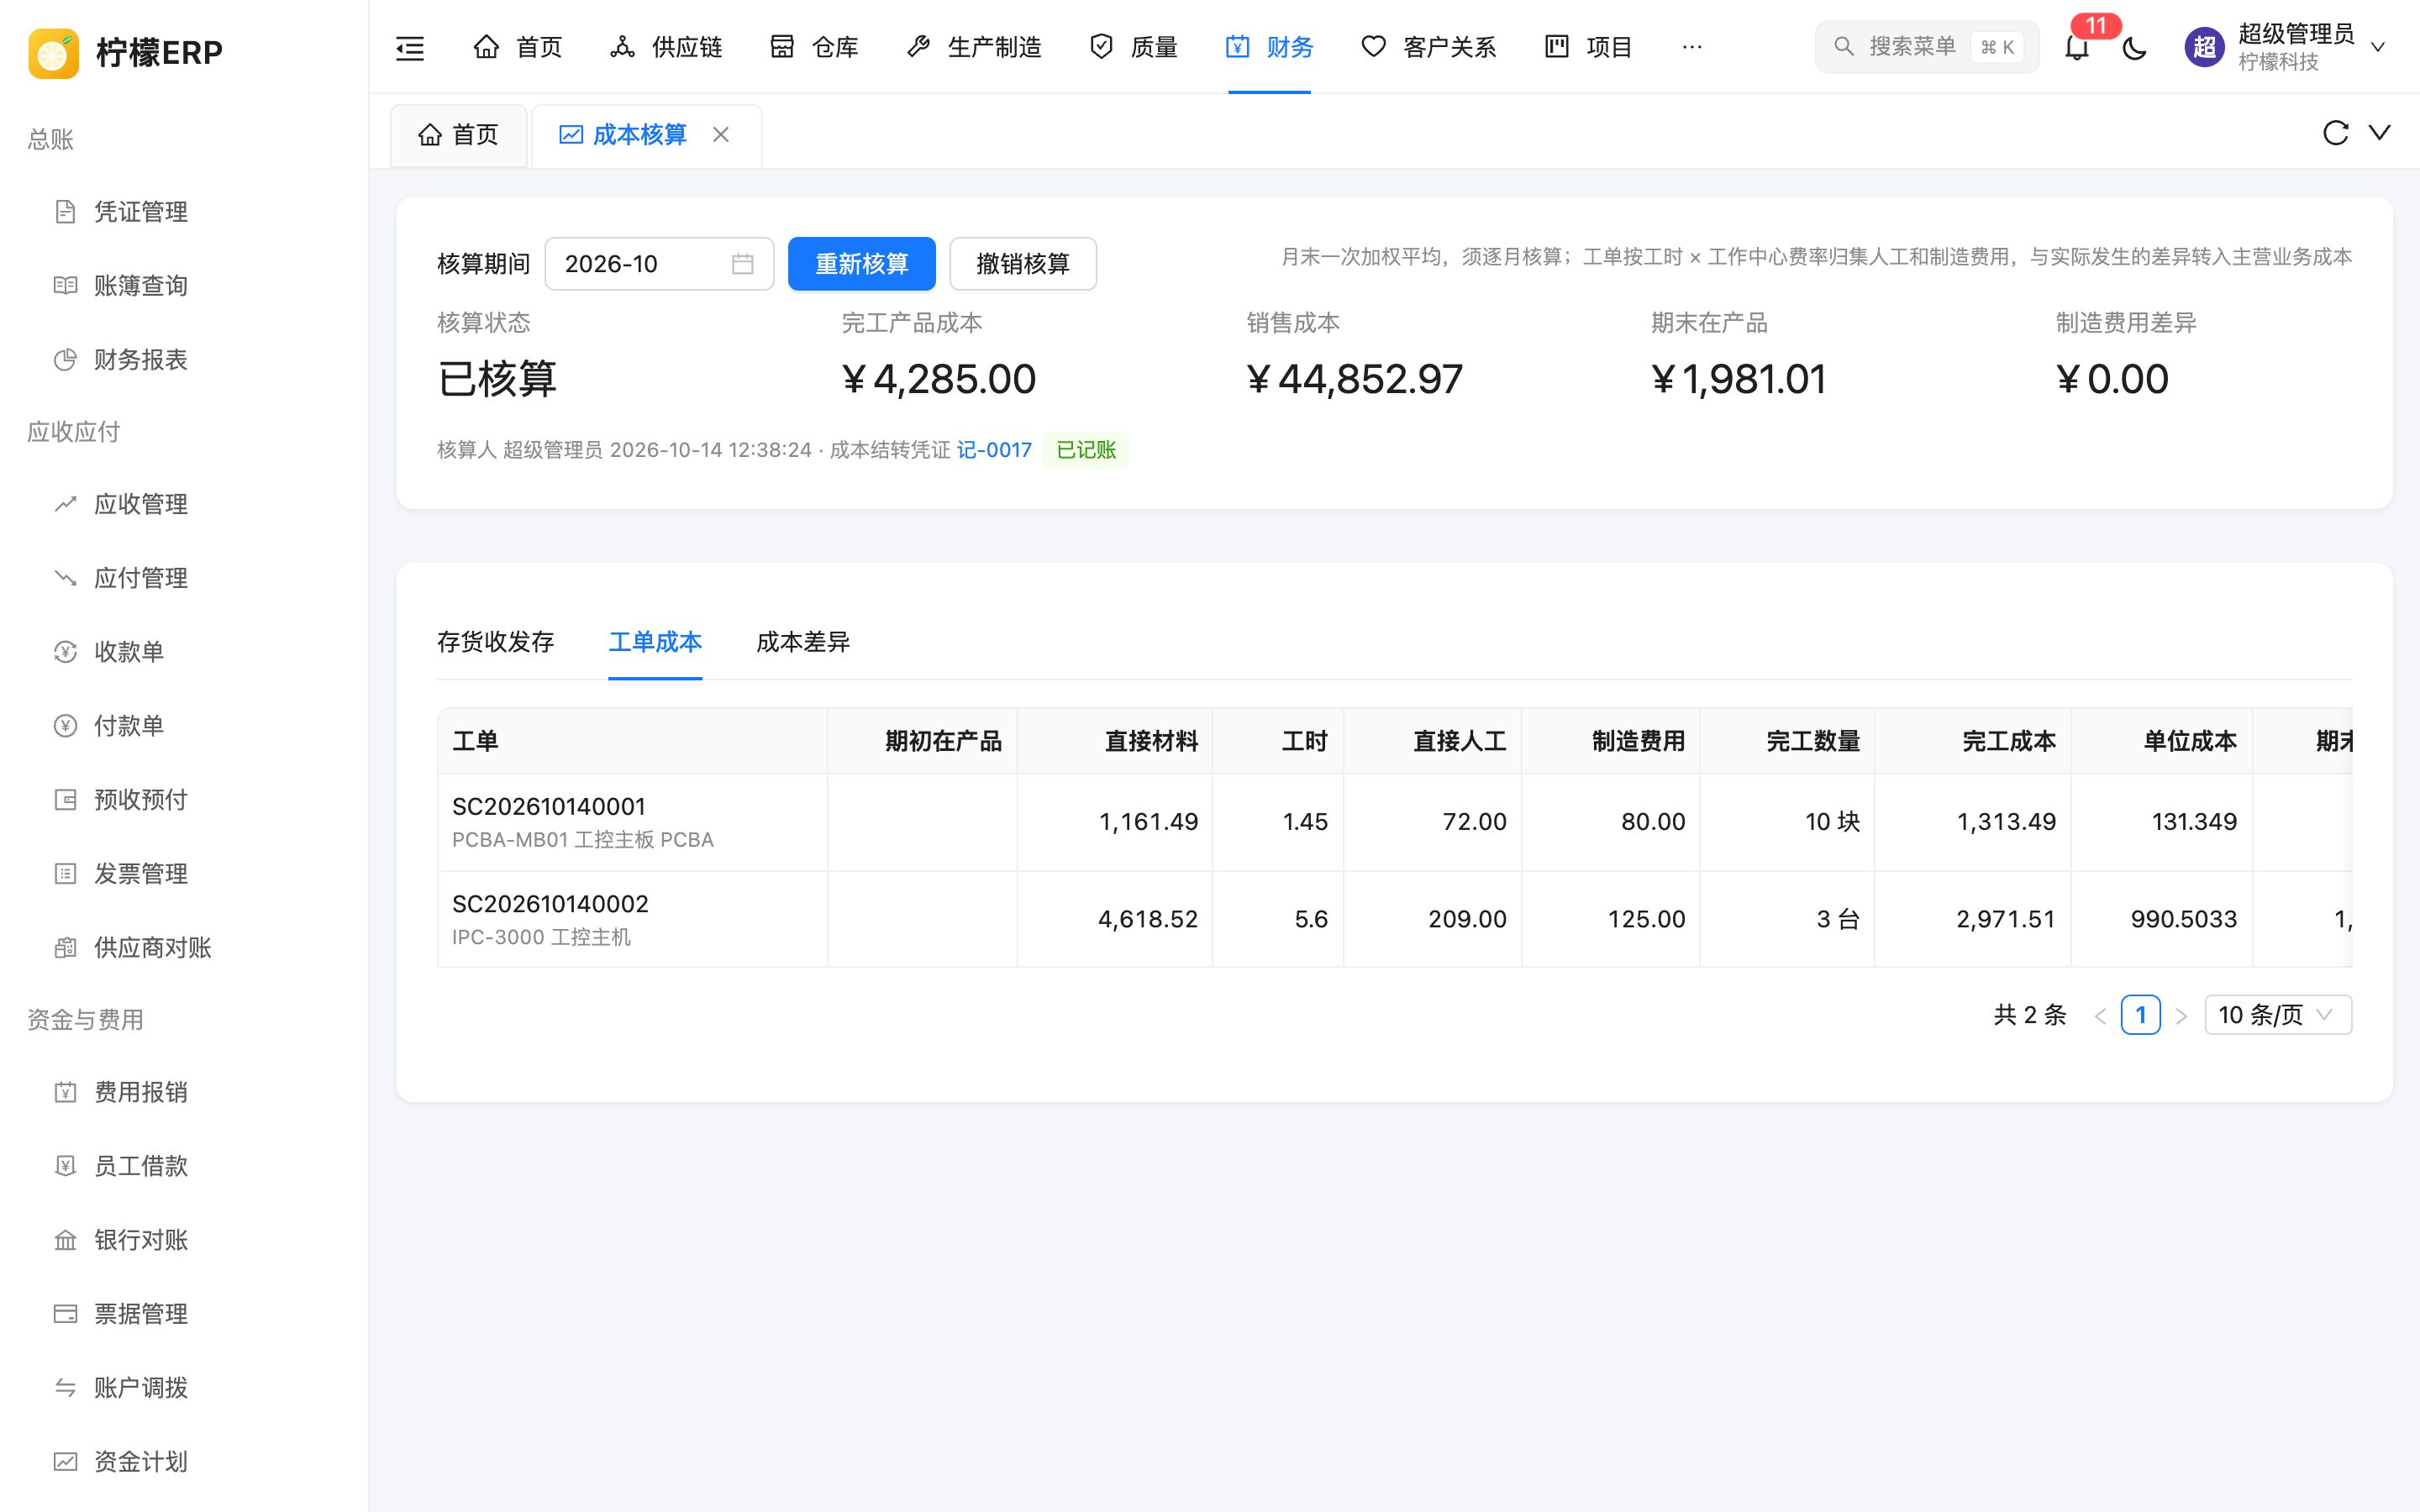Screen dimensions: 2420x1512
Task: Open the user account dropdown arrow
Action: pos(2378,47)
